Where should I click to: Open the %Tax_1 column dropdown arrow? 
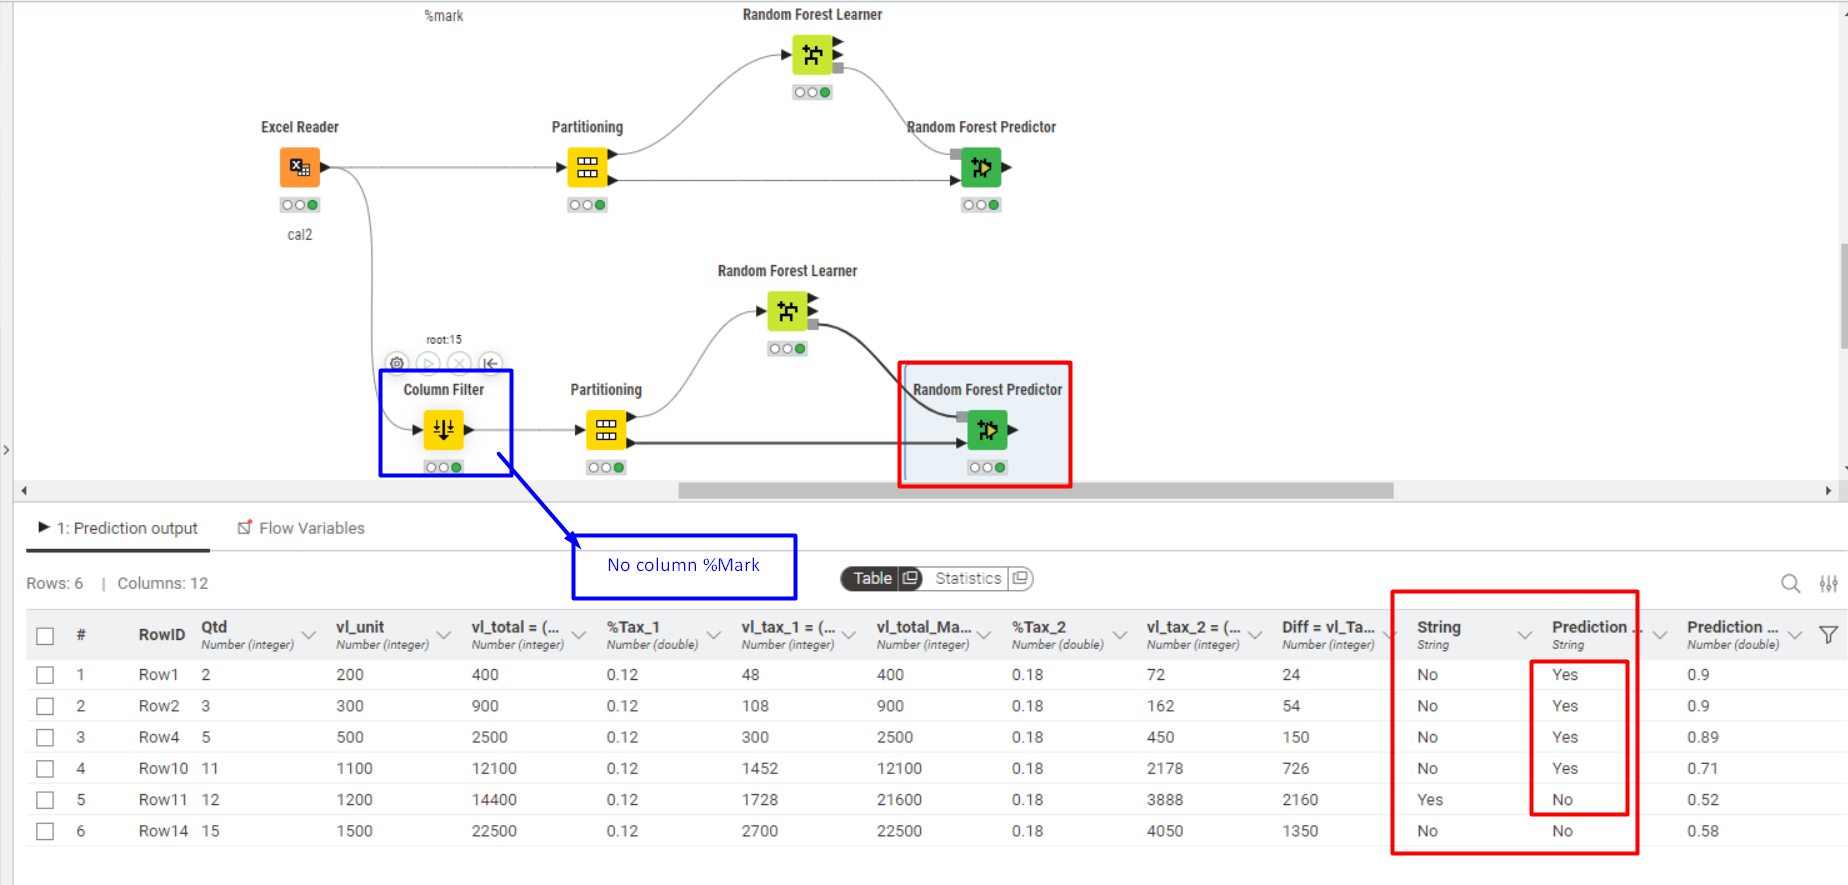click(714, 635)
